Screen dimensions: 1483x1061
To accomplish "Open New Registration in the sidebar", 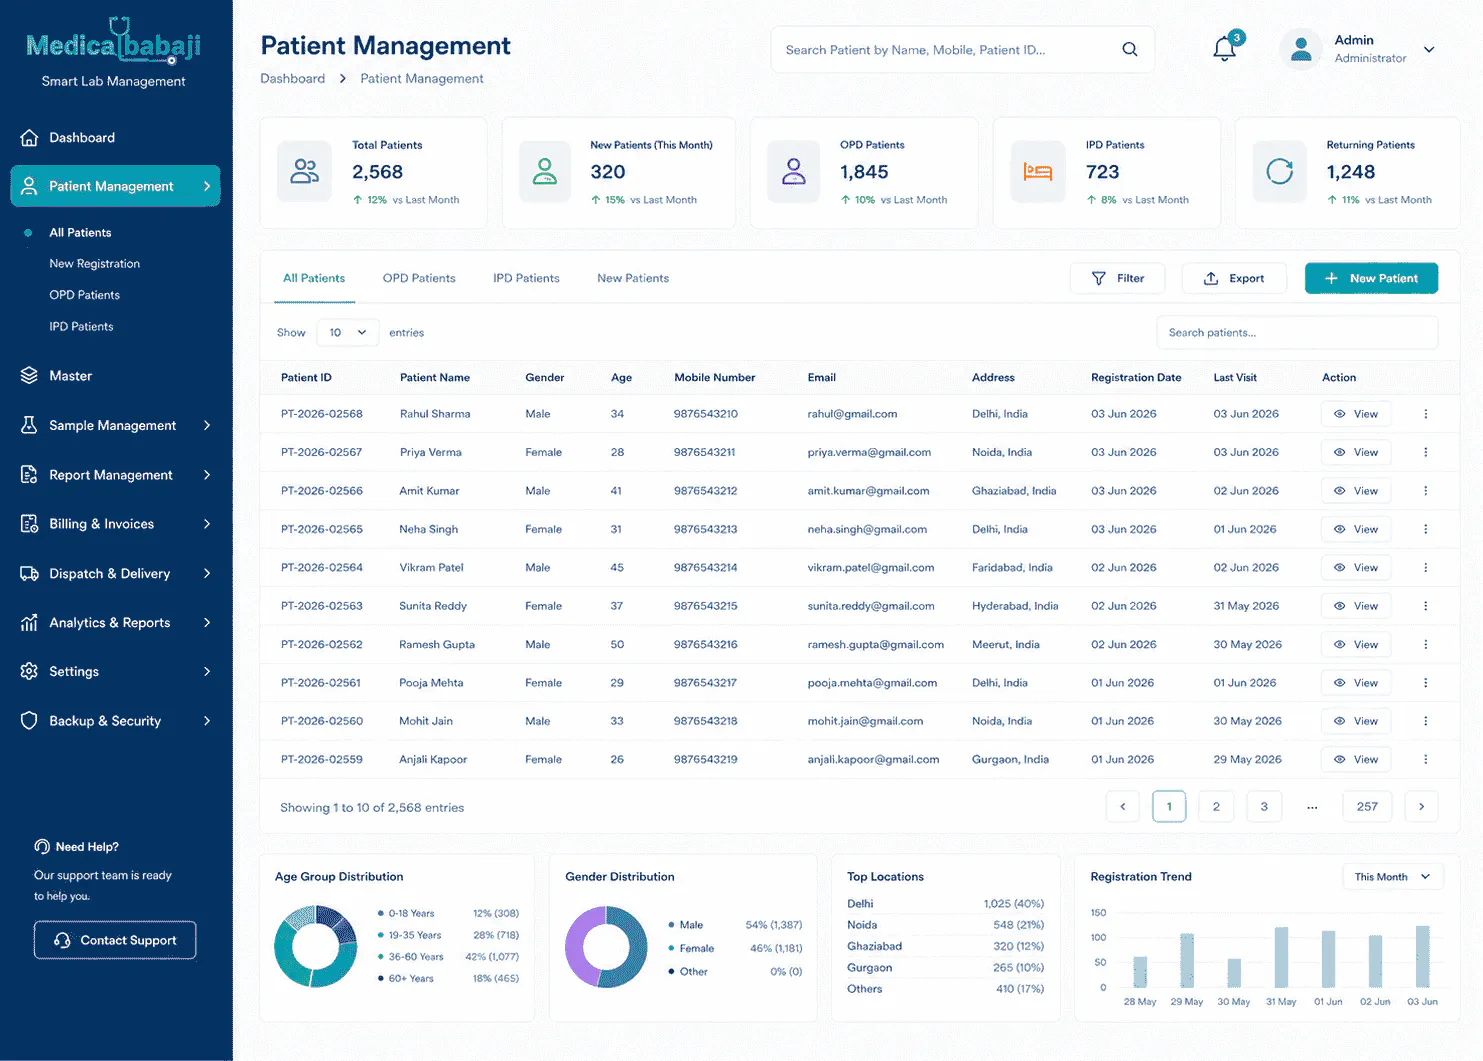I will pyautogui.click(x=95, y=264).
